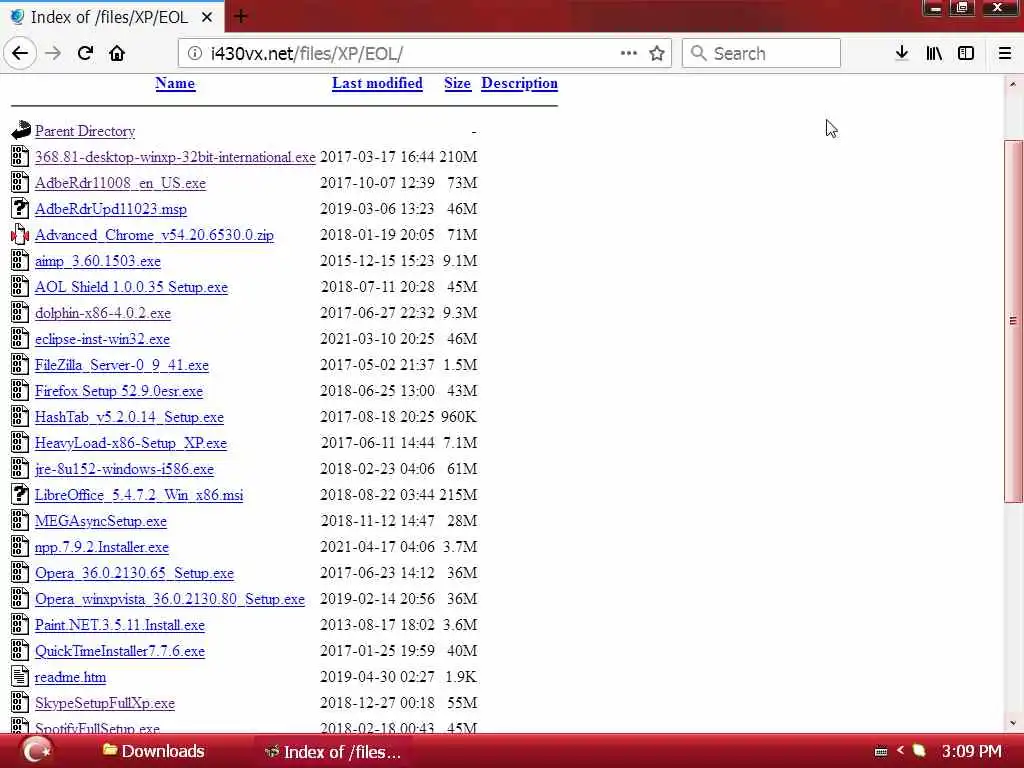1024x768 pixels.
Task: Download dolphin-x86-4.0.2.exe
Action: (x=103, y=313)
